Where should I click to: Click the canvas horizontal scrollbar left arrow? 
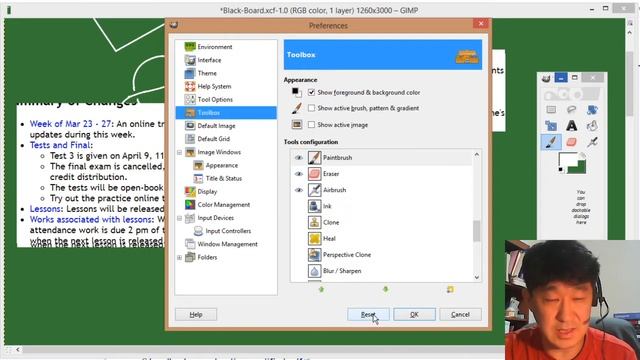pos(18,350)
